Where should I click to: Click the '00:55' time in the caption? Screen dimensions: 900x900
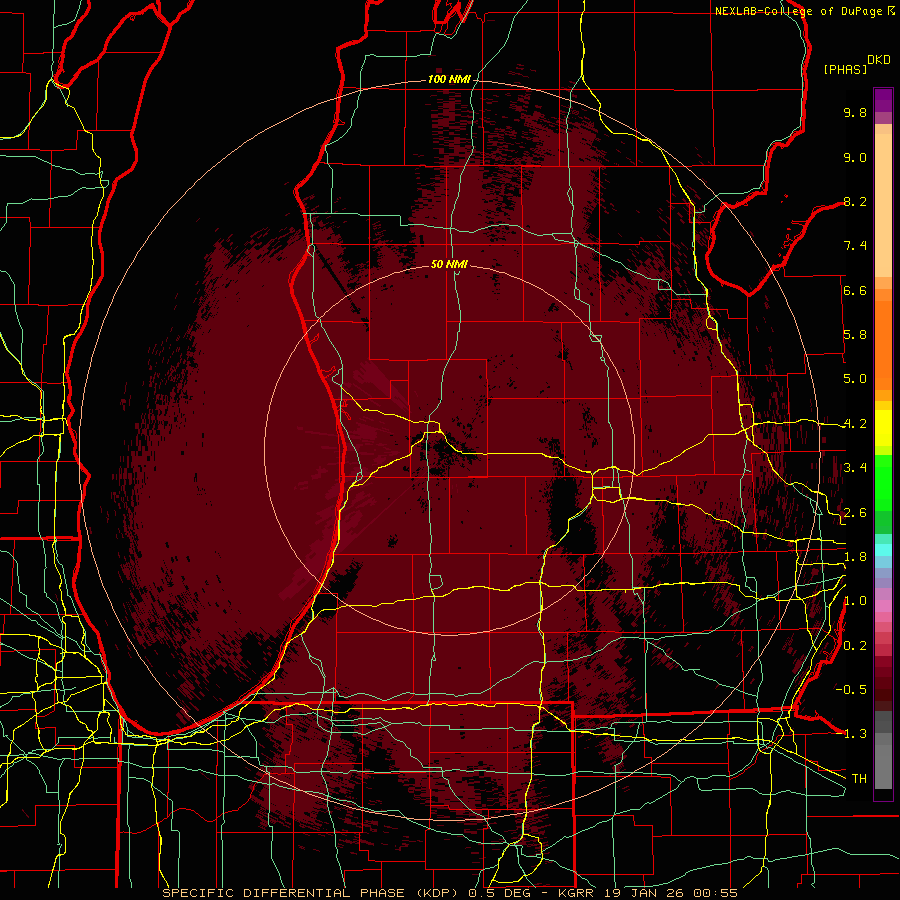(716, 893)
